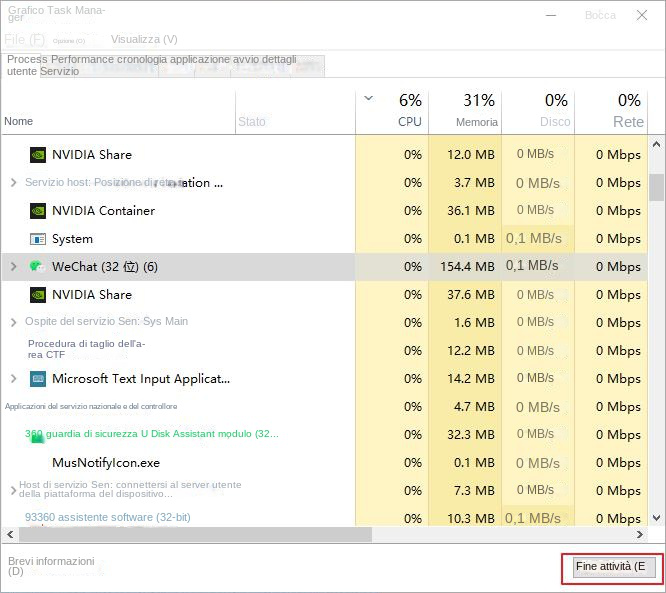Click the System process icon
This screenshot has height=593, width=666.
[x=38, y=239]
